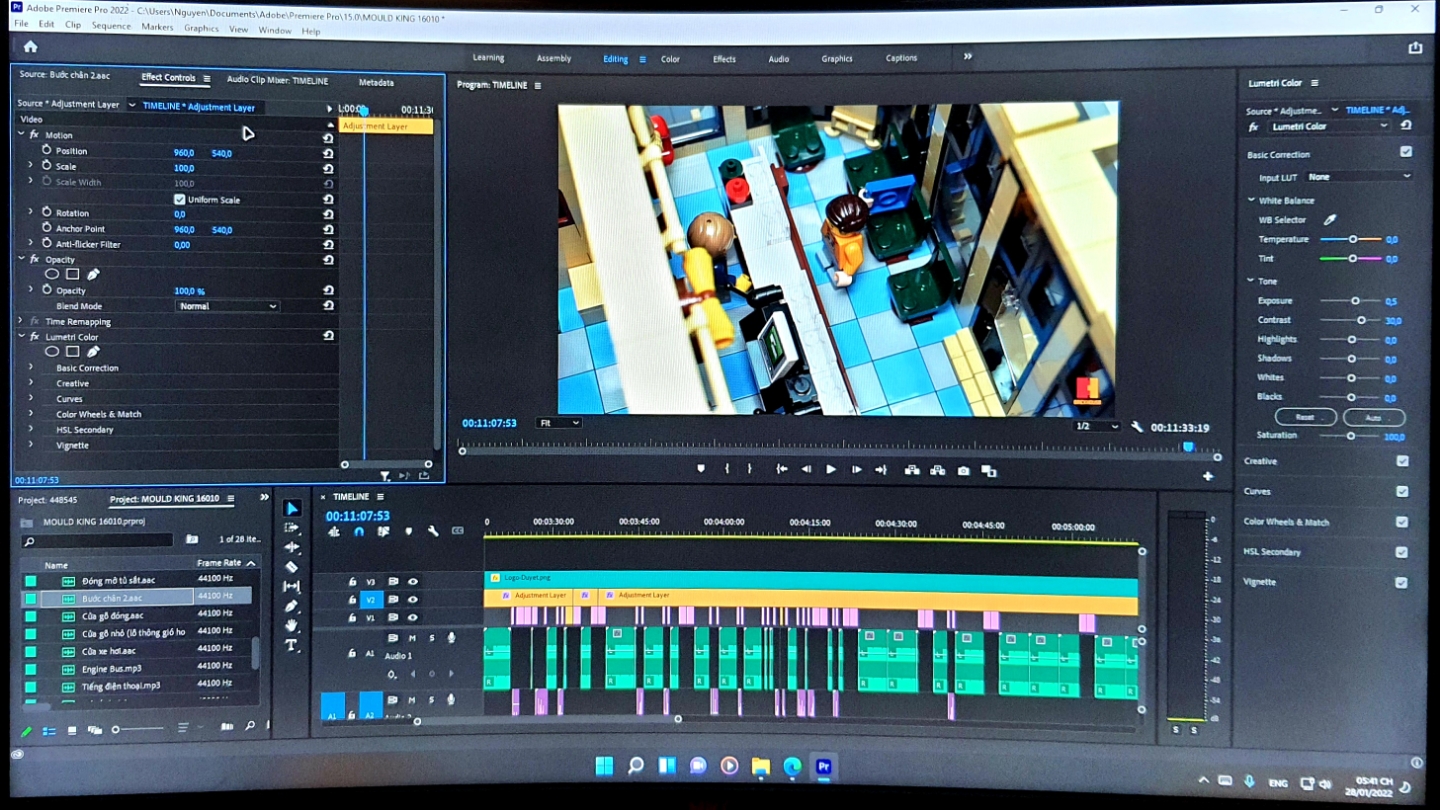Step forward one frame
The width and height of the screenshot is (1440, 810).
[x=856, y=470]
